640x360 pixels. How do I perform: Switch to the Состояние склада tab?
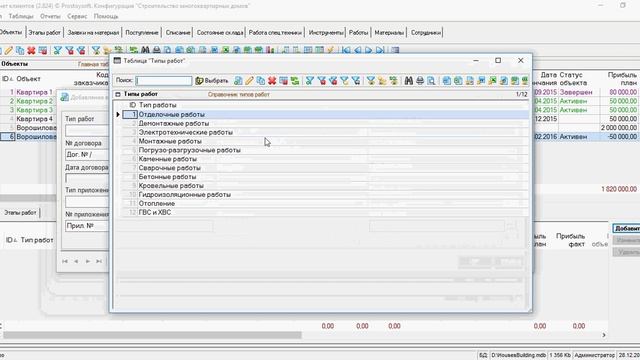220,32
